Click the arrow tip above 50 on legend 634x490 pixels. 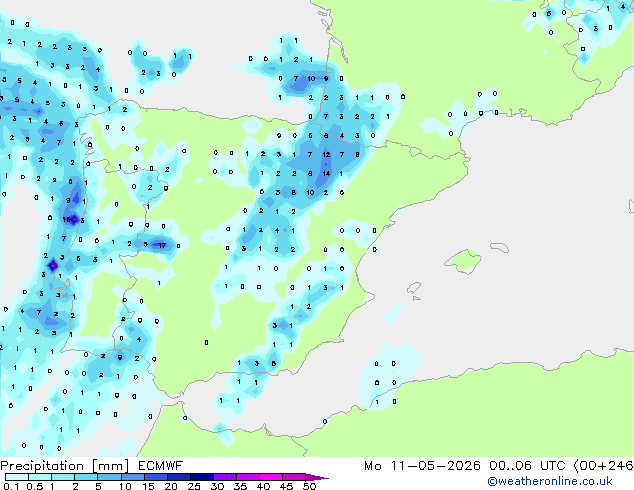(317, 477)
